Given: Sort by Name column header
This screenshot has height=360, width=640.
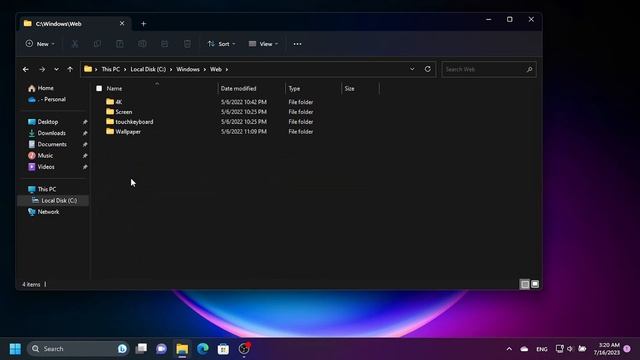Looking at the screenshot, I should pos(114,89).
